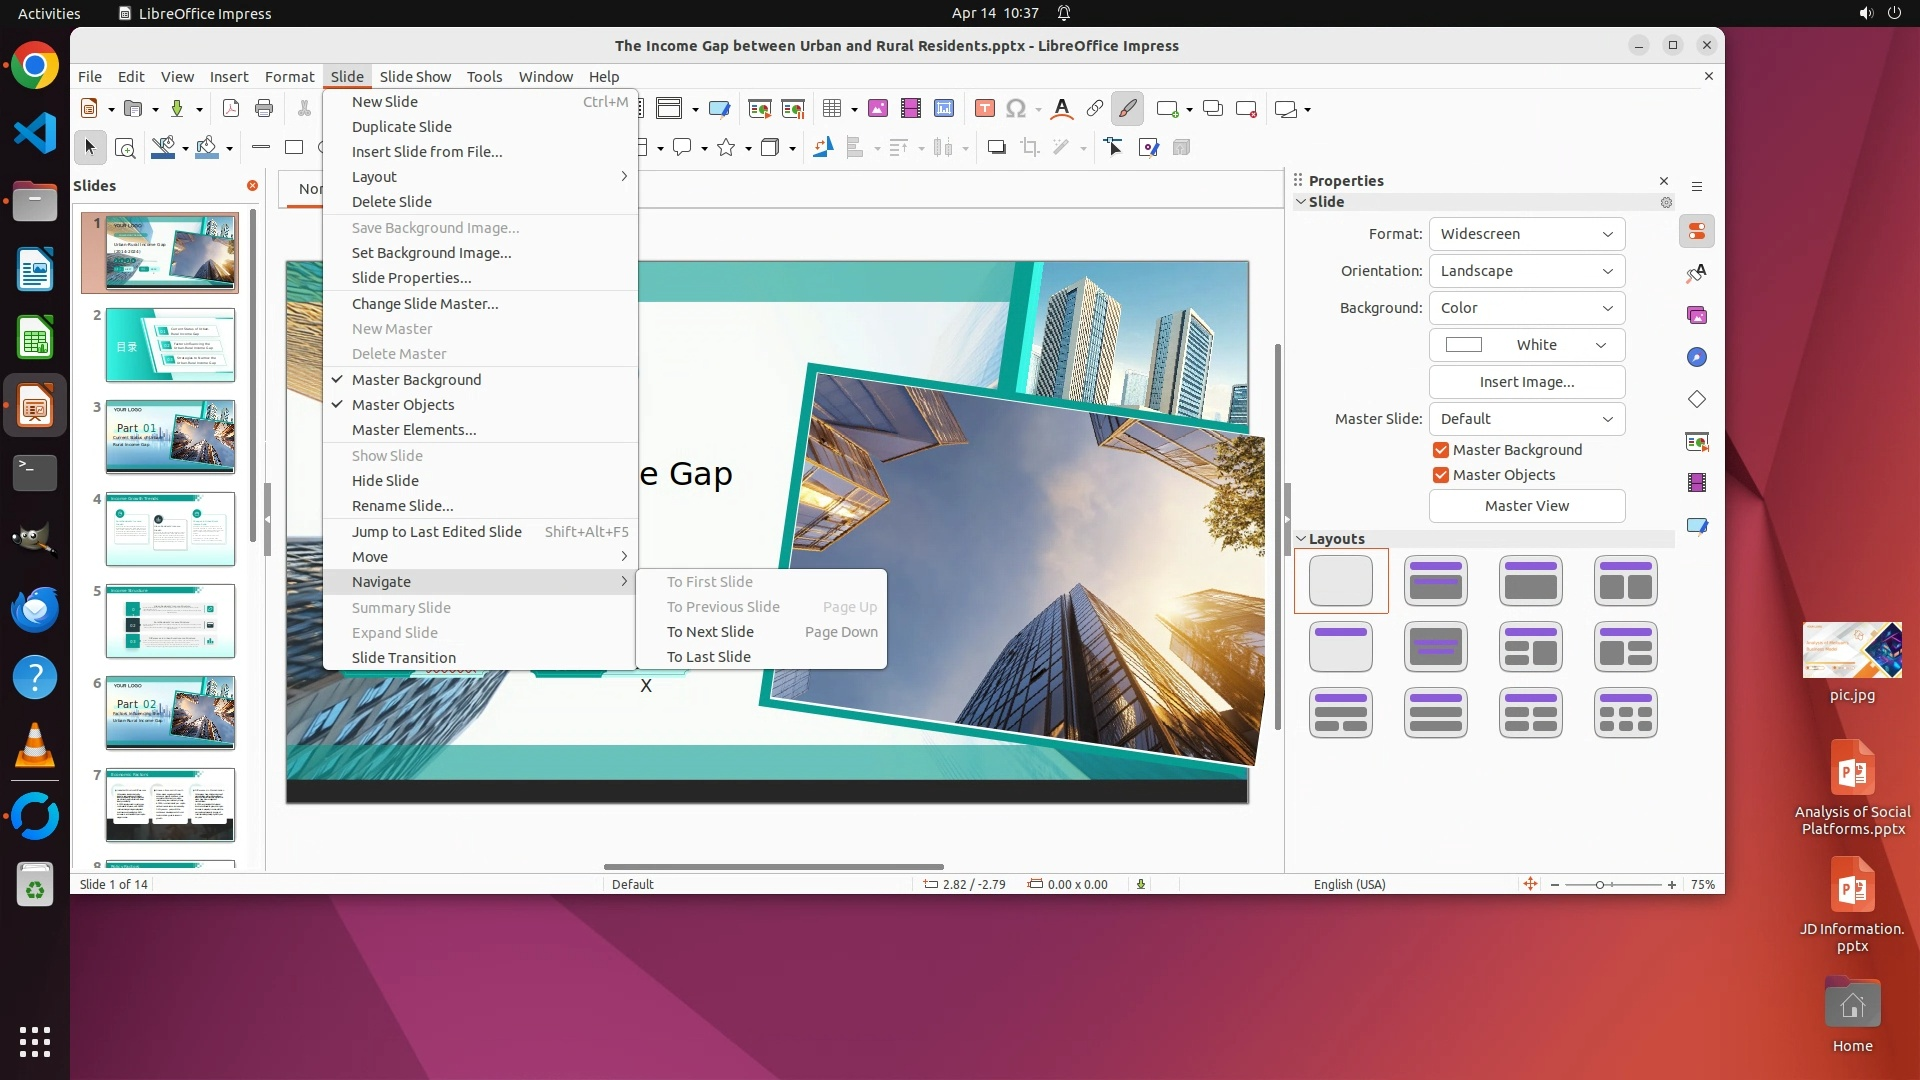Choose To Next Slide in submenu
1920x1080 pixels.
[x=710, y=632]
